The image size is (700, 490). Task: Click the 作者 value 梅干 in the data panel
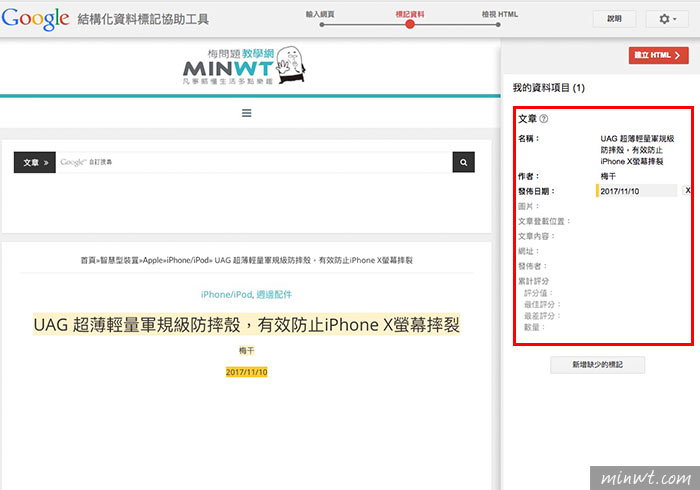tap(608, 176)
